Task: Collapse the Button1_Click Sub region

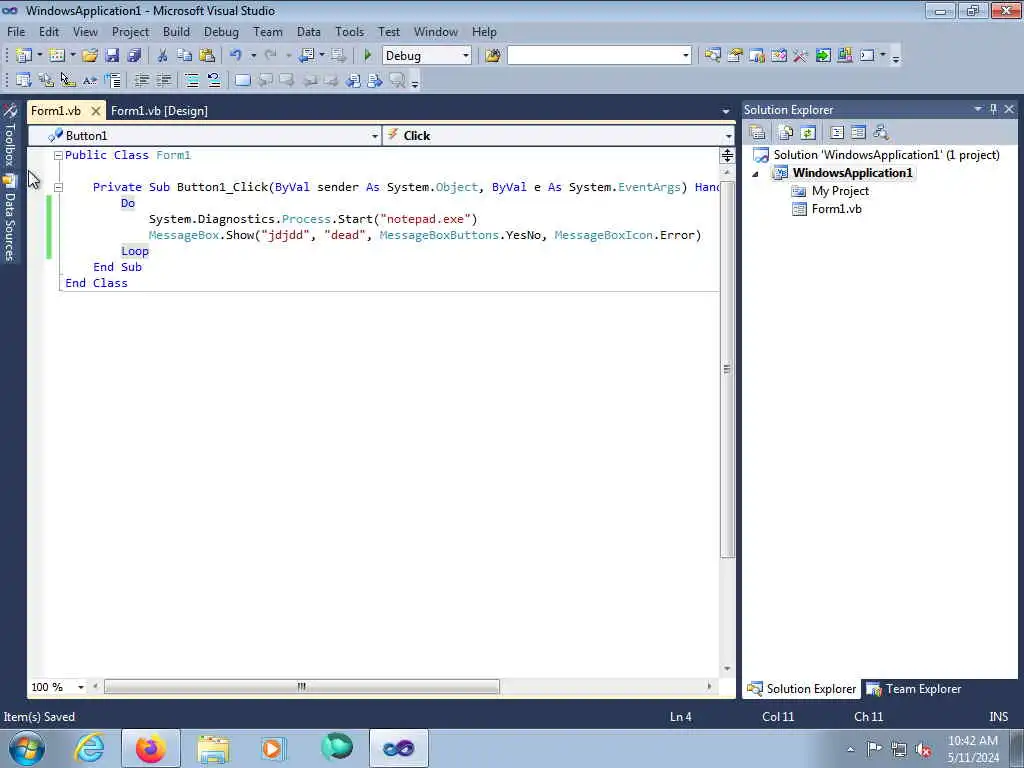Action: 58,187
